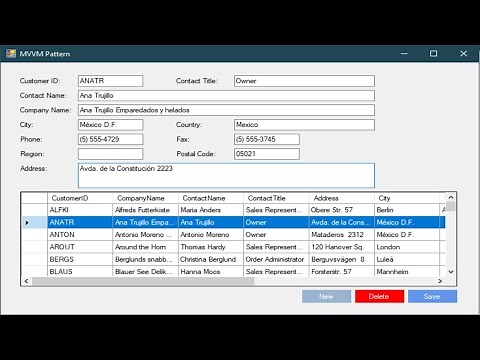The height and width of the screenshot is (360, 480).
Task: Click the Berguvsvägen 8 address cell
Action: tap(341, 259)
